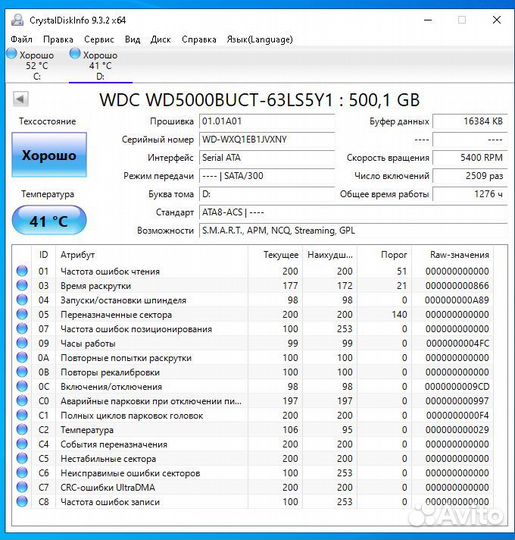The image size is (515, 540).
Task: Click status circle for События переназначения
Action: (22, 444)
